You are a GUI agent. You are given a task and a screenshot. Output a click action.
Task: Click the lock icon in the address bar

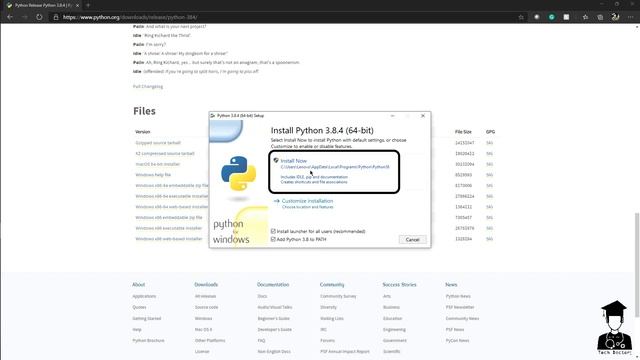[56, 17]
